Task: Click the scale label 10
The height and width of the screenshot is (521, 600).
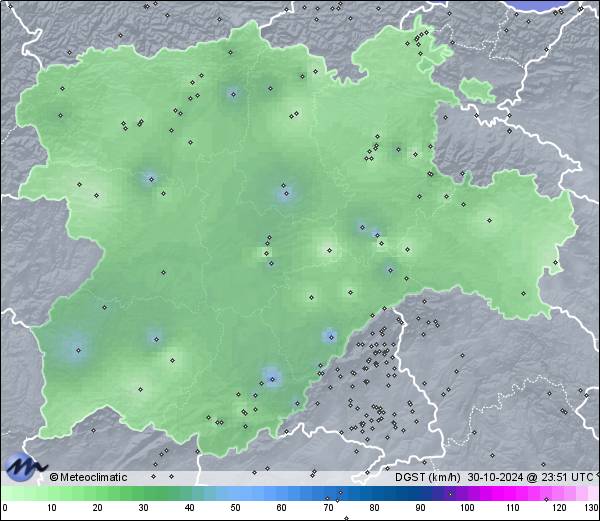Action: point(52,508)
